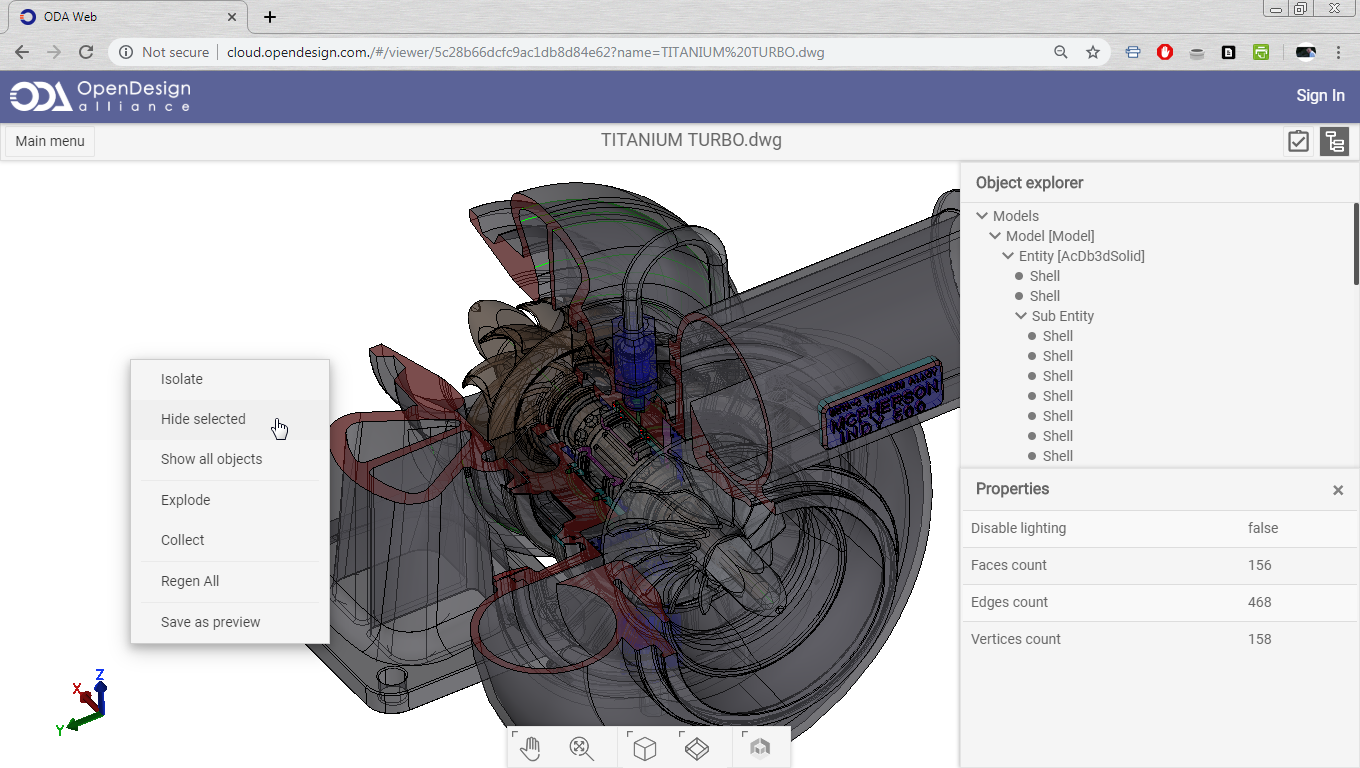
Task: Reload the current page
Action: (x=86, y=52)
